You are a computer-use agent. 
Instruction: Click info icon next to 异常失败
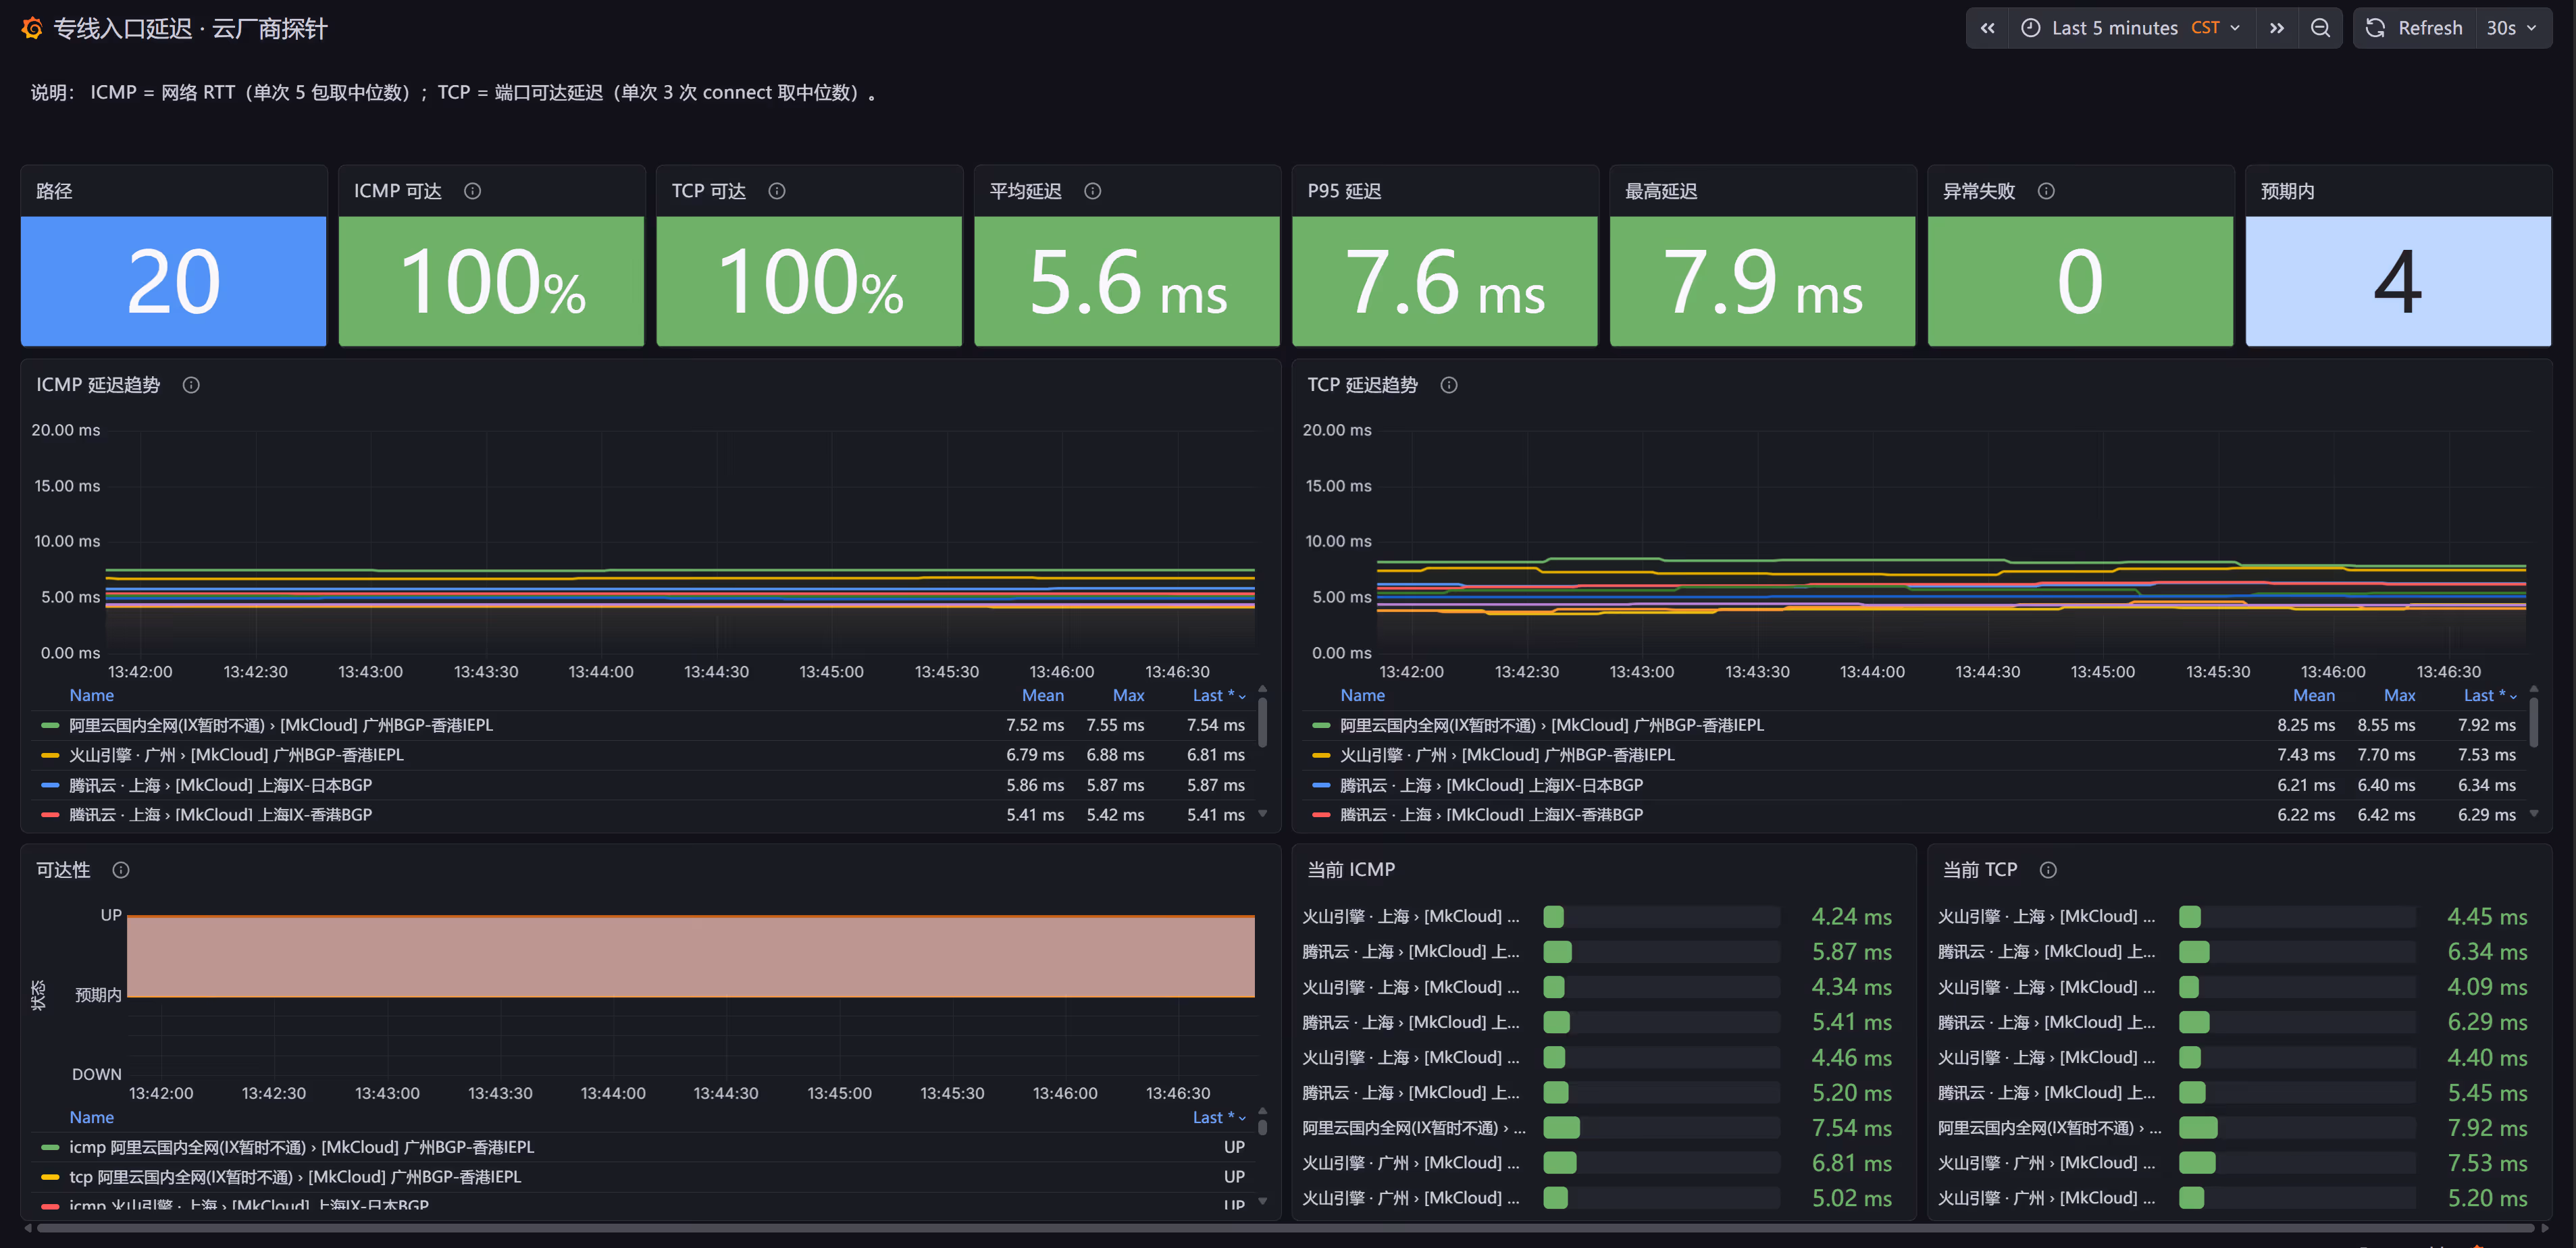point(2046,191)
